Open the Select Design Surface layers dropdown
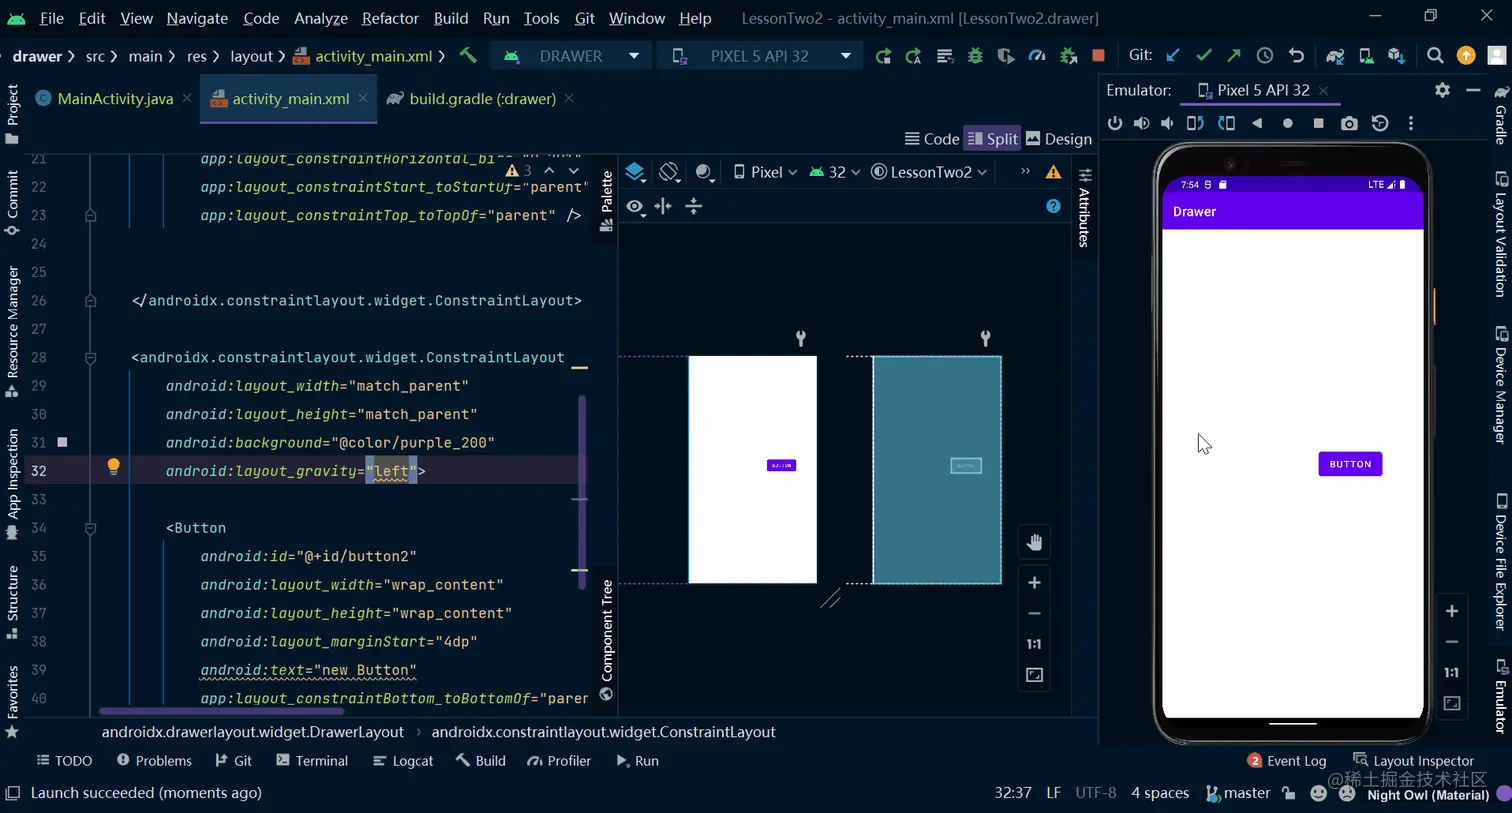The width and height of the screenshot is (1512, 813). tap(635, 172)
